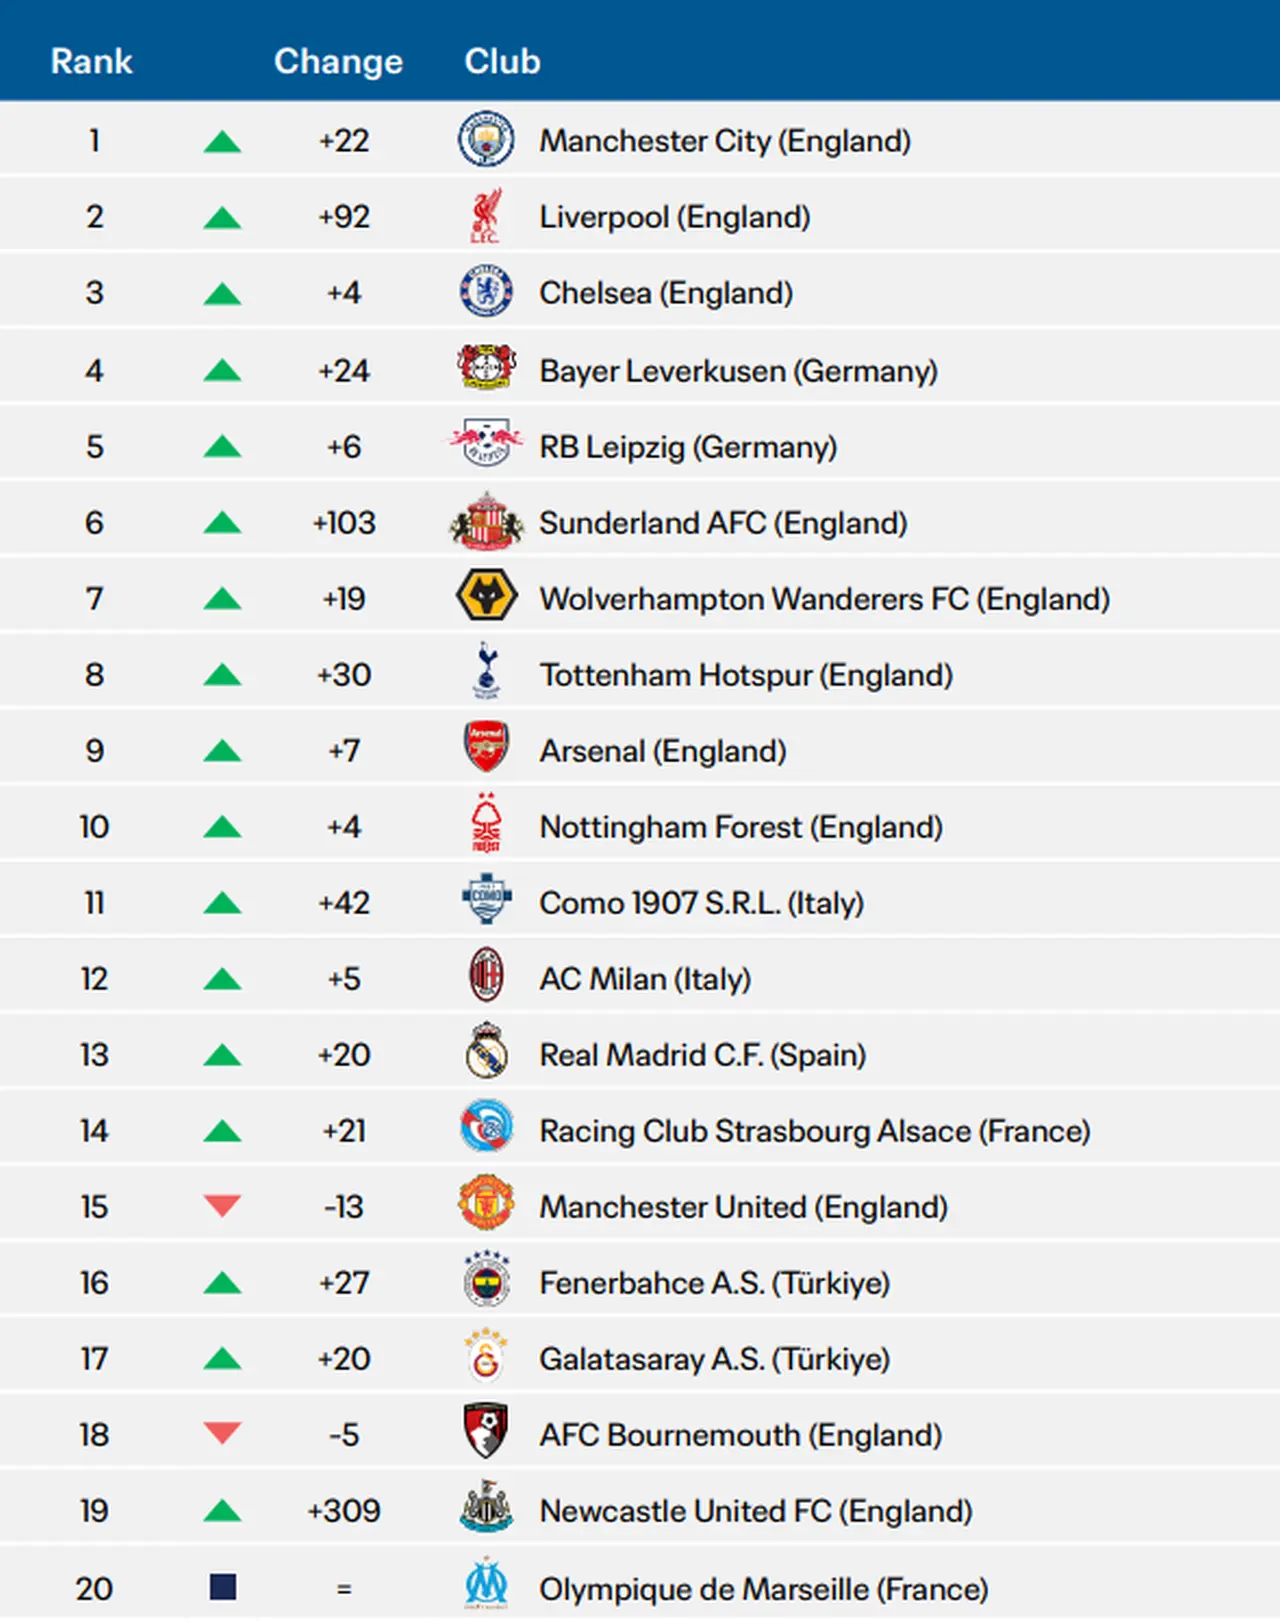This screenshot has width=1280, height=1621.
Task: Sort by the Change column header
Action: 338,61
